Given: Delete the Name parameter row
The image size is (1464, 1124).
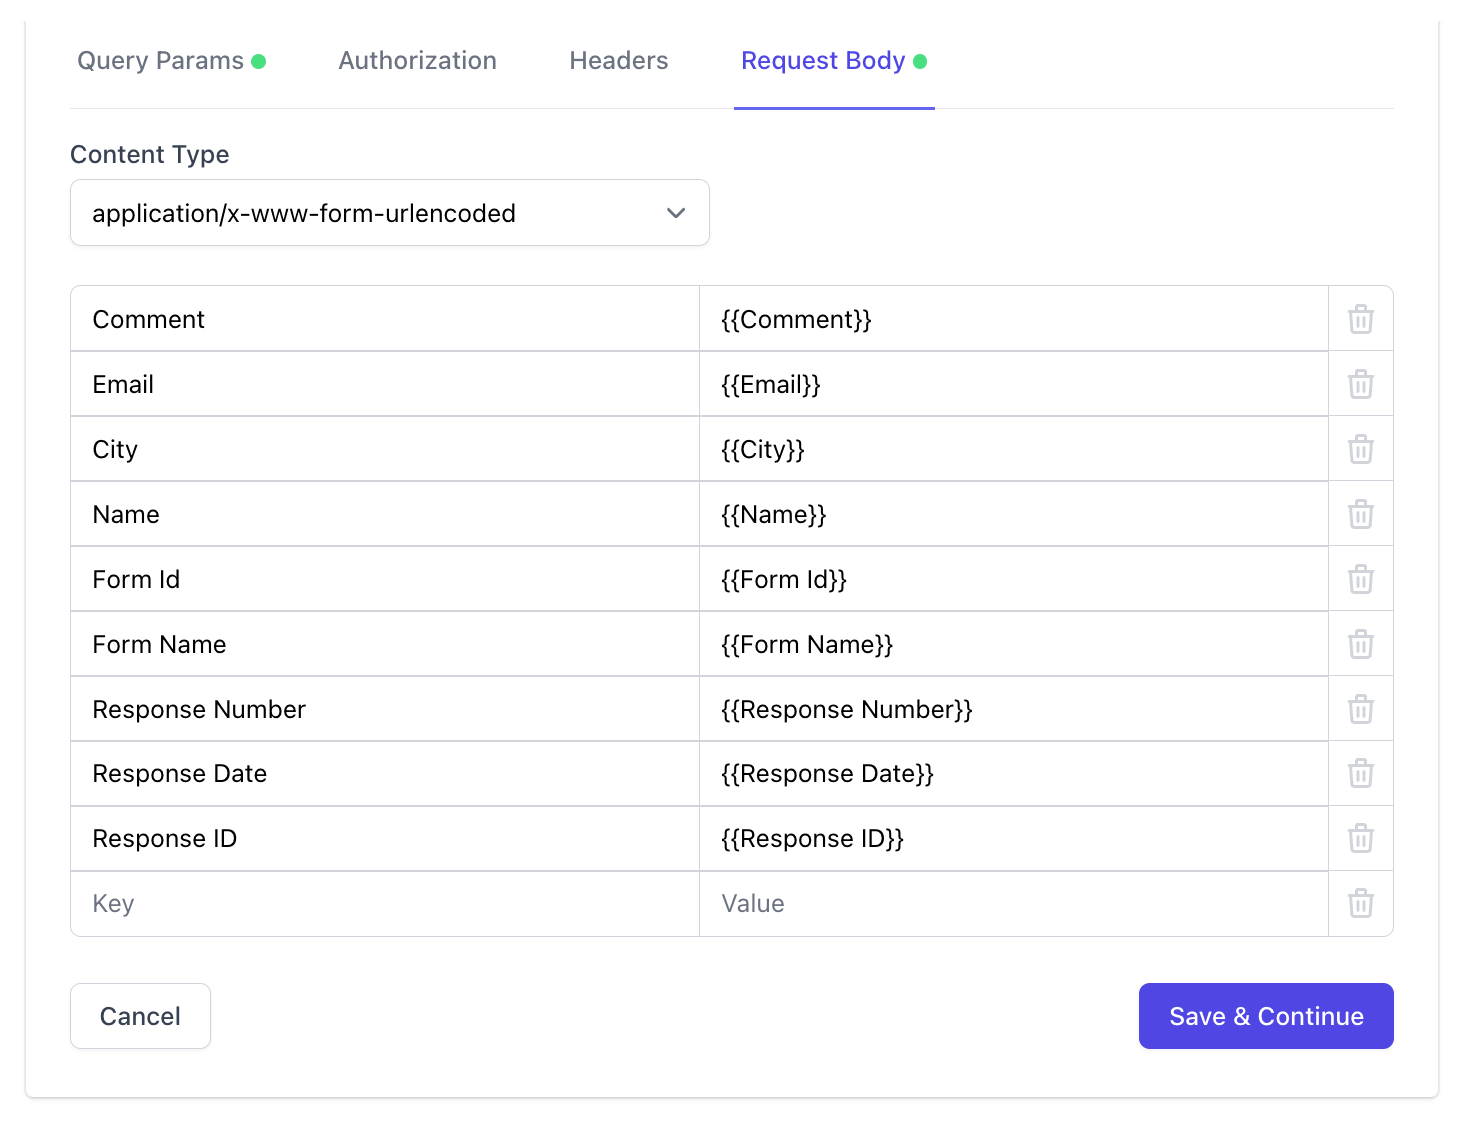Looking at the screenshot, I should click(x=1360, y=514).
